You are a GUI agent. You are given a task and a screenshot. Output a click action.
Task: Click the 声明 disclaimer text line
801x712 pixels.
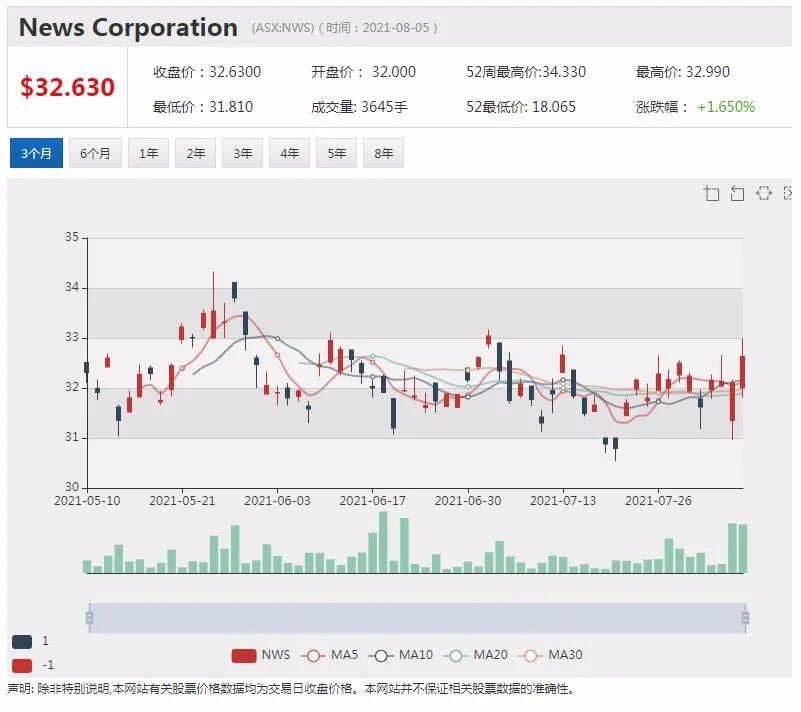click(290, 690)
